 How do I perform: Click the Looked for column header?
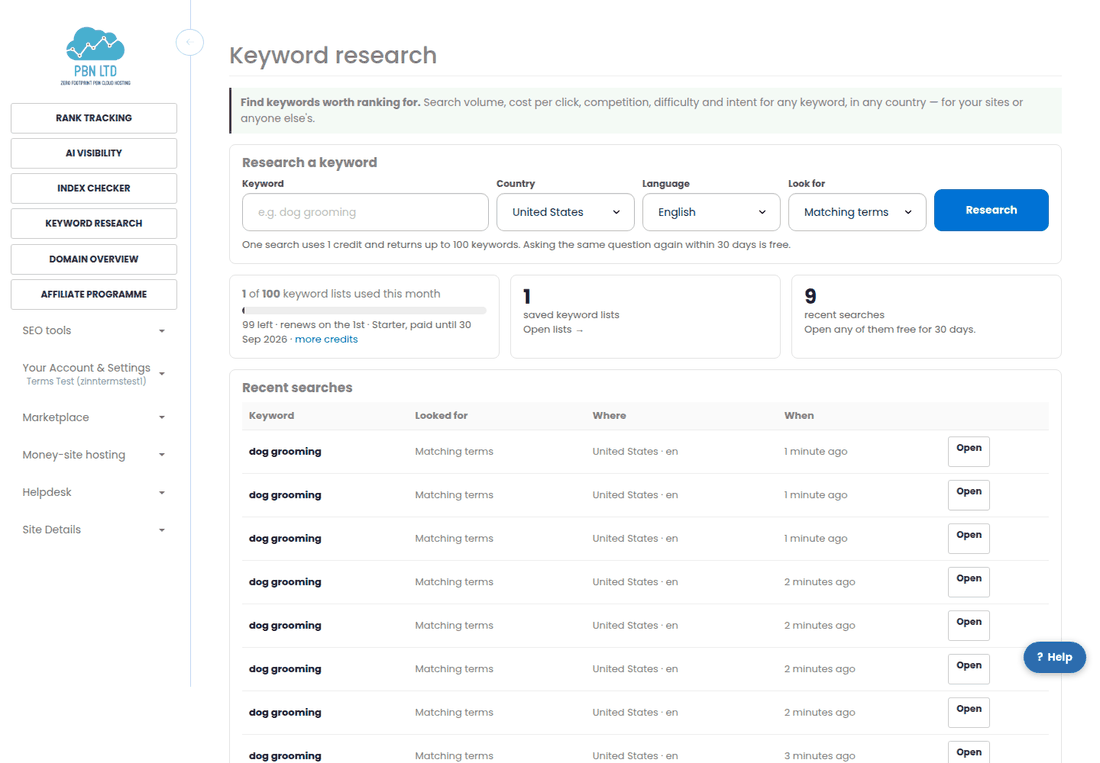pos(441,415)
